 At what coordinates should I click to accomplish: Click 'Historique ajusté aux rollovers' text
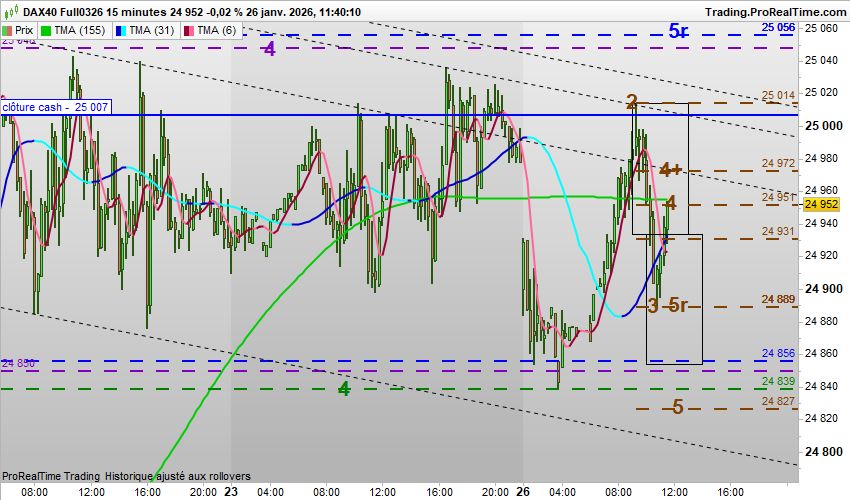(x=178, y=476)
